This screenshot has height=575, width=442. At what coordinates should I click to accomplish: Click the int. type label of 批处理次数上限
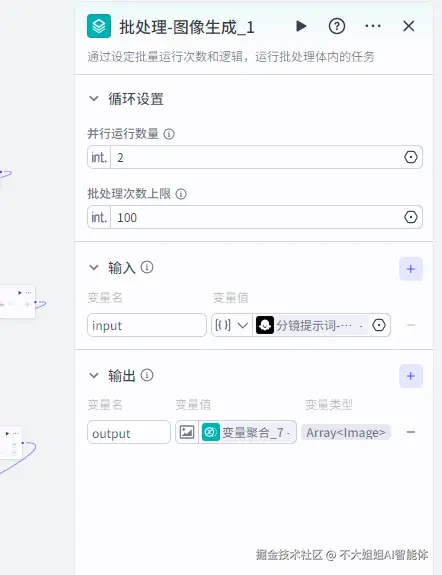[99, 217]
